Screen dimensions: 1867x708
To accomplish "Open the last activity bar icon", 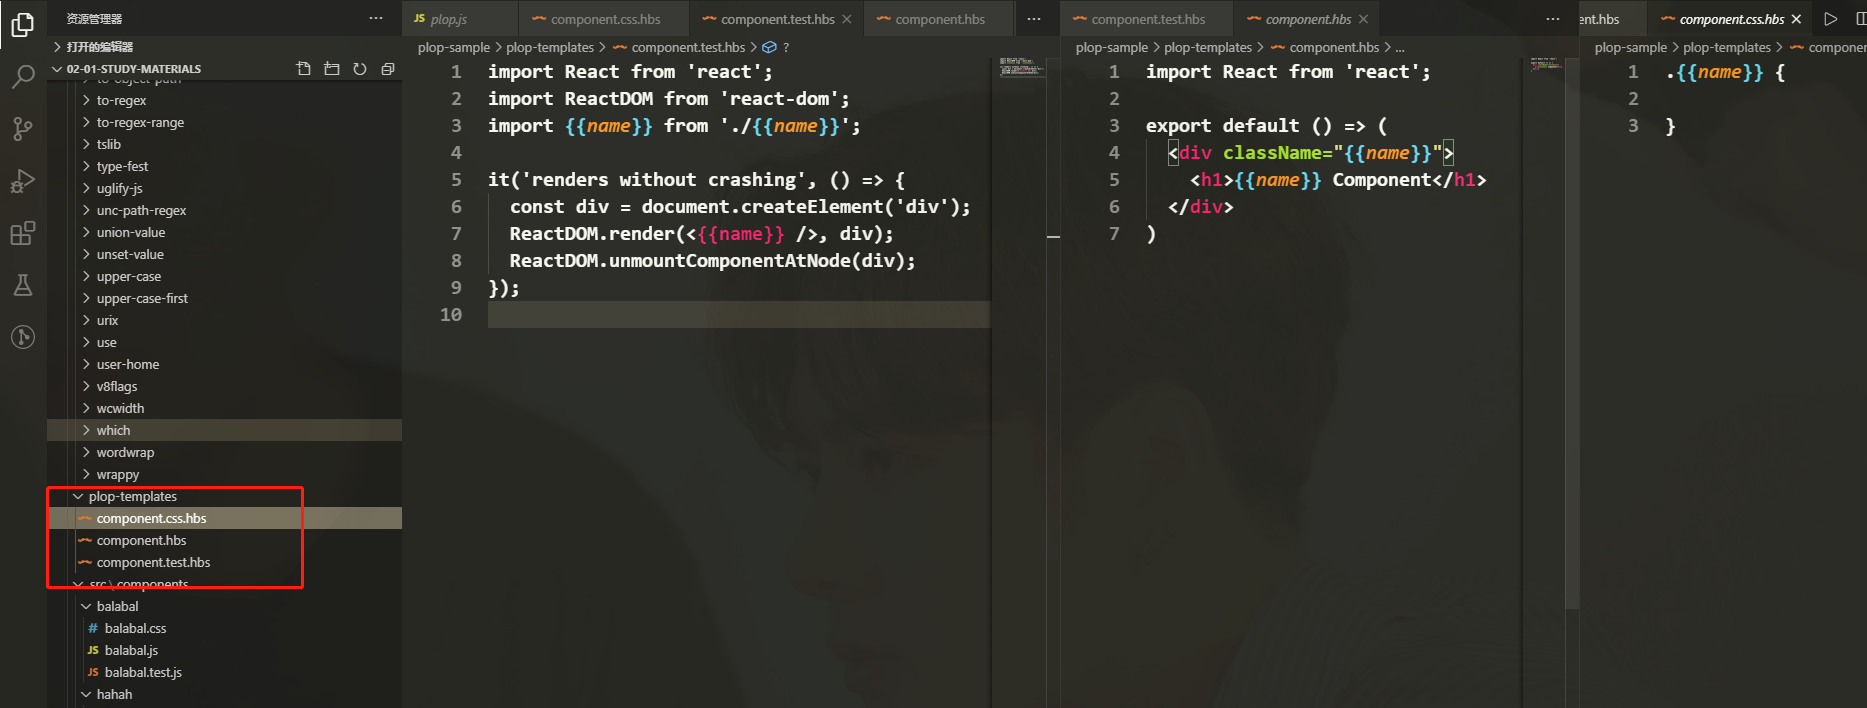I will click(22, 337).
